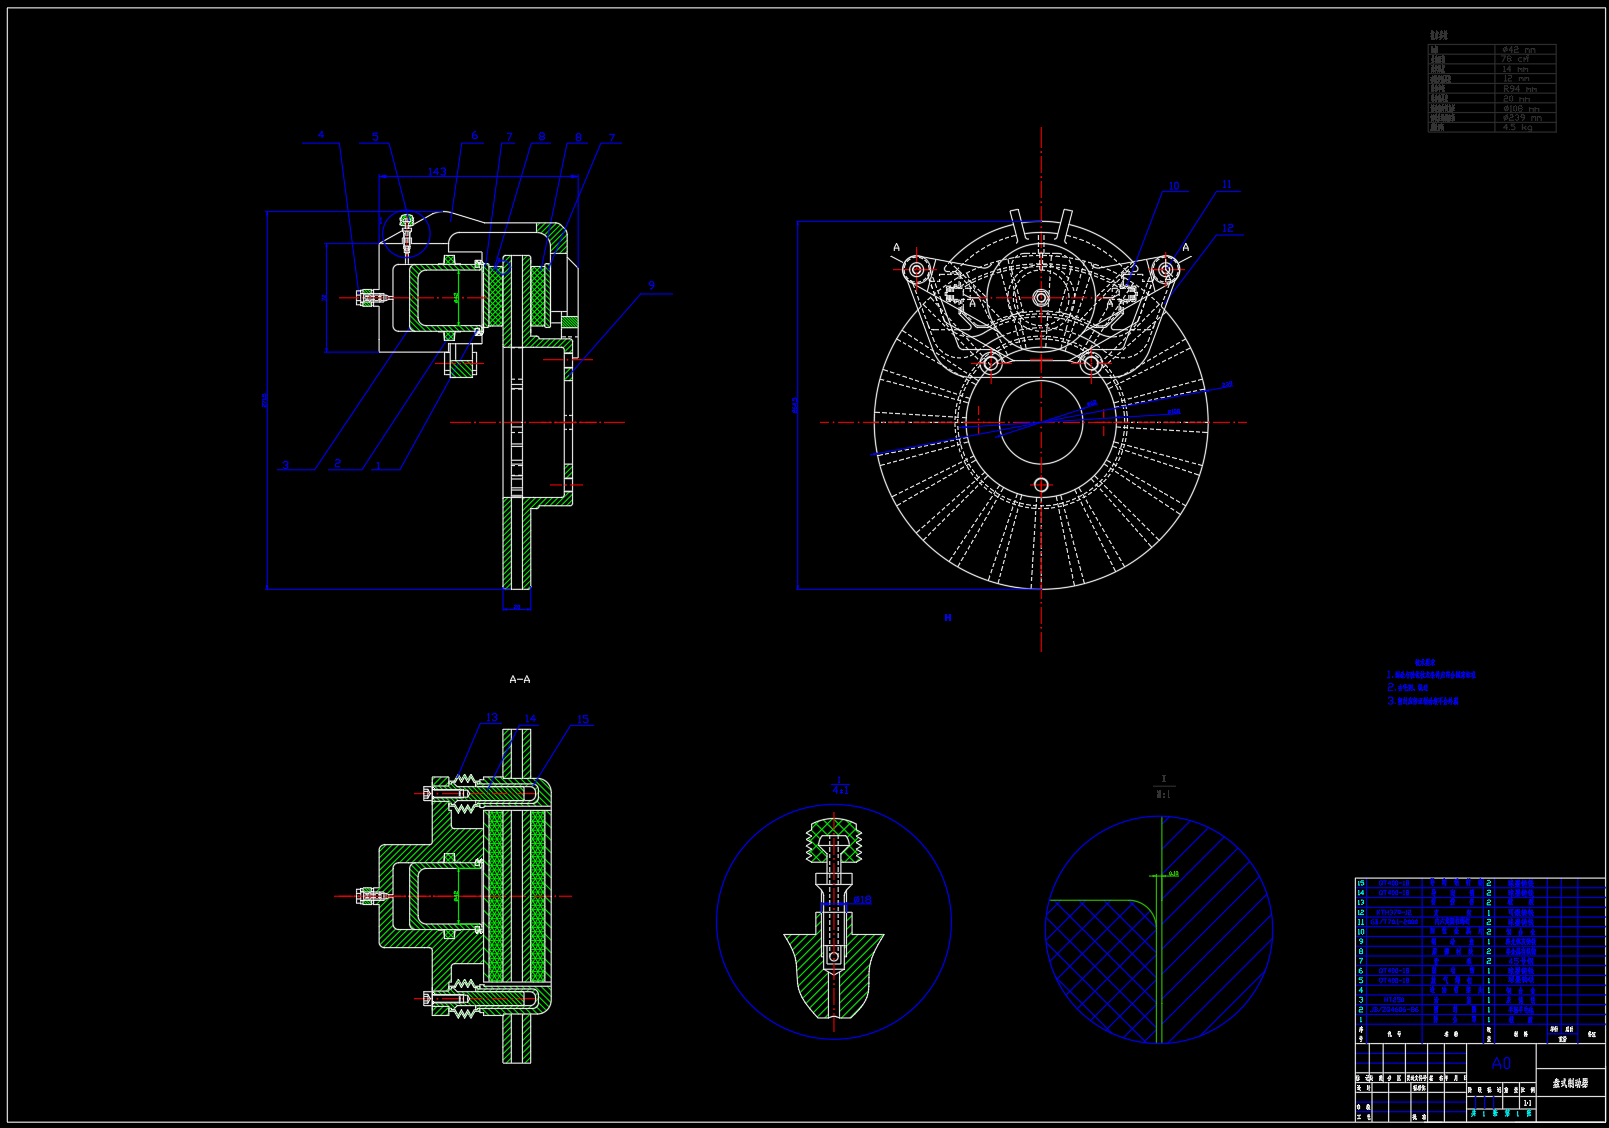Select part callout number 15
This screenshot has height=1128, width=1609.
tap(583, 719)
